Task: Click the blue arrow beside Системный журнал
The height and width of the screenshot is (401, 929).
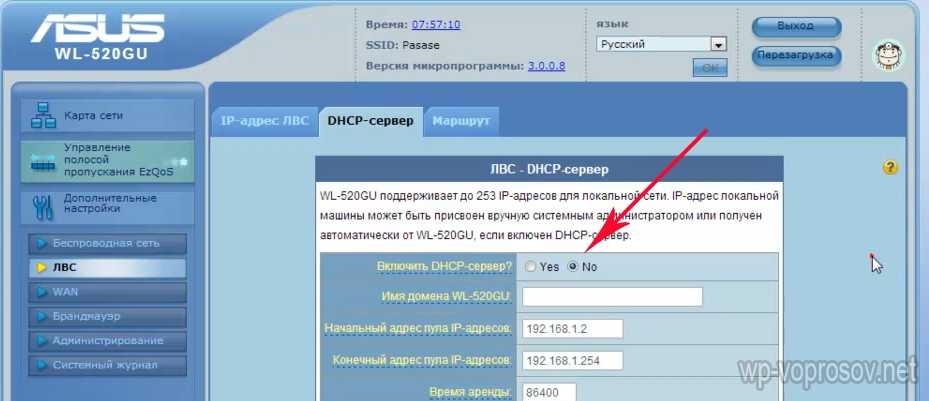Action: pos(41,365)
